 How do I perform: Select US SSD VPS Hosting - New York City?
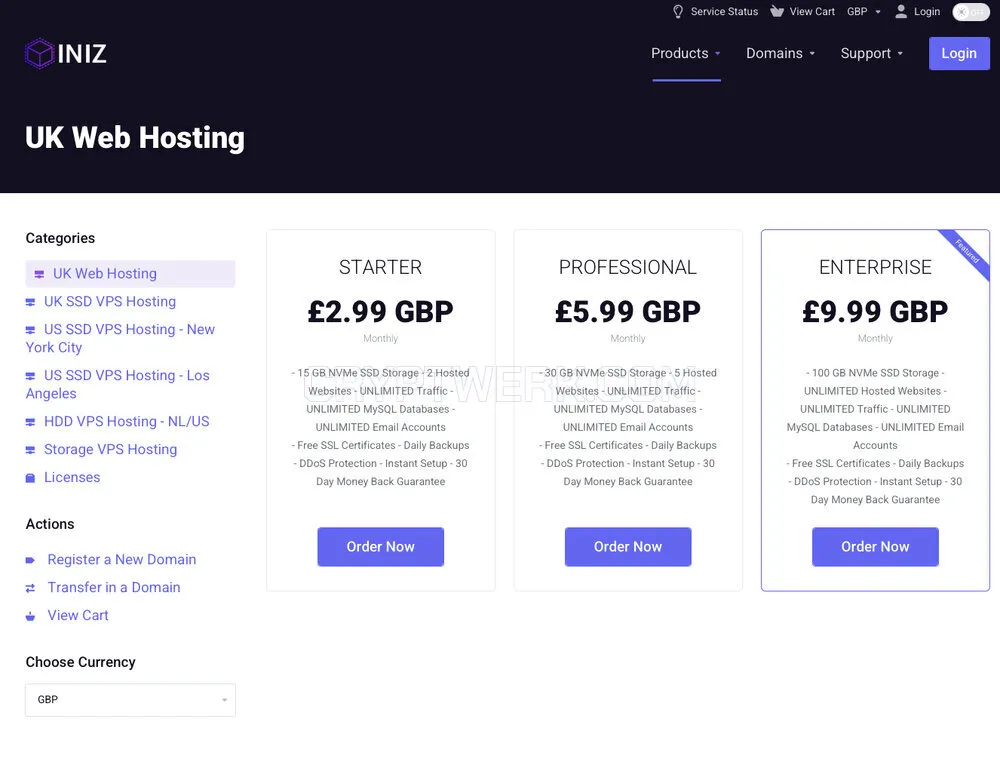120,339
